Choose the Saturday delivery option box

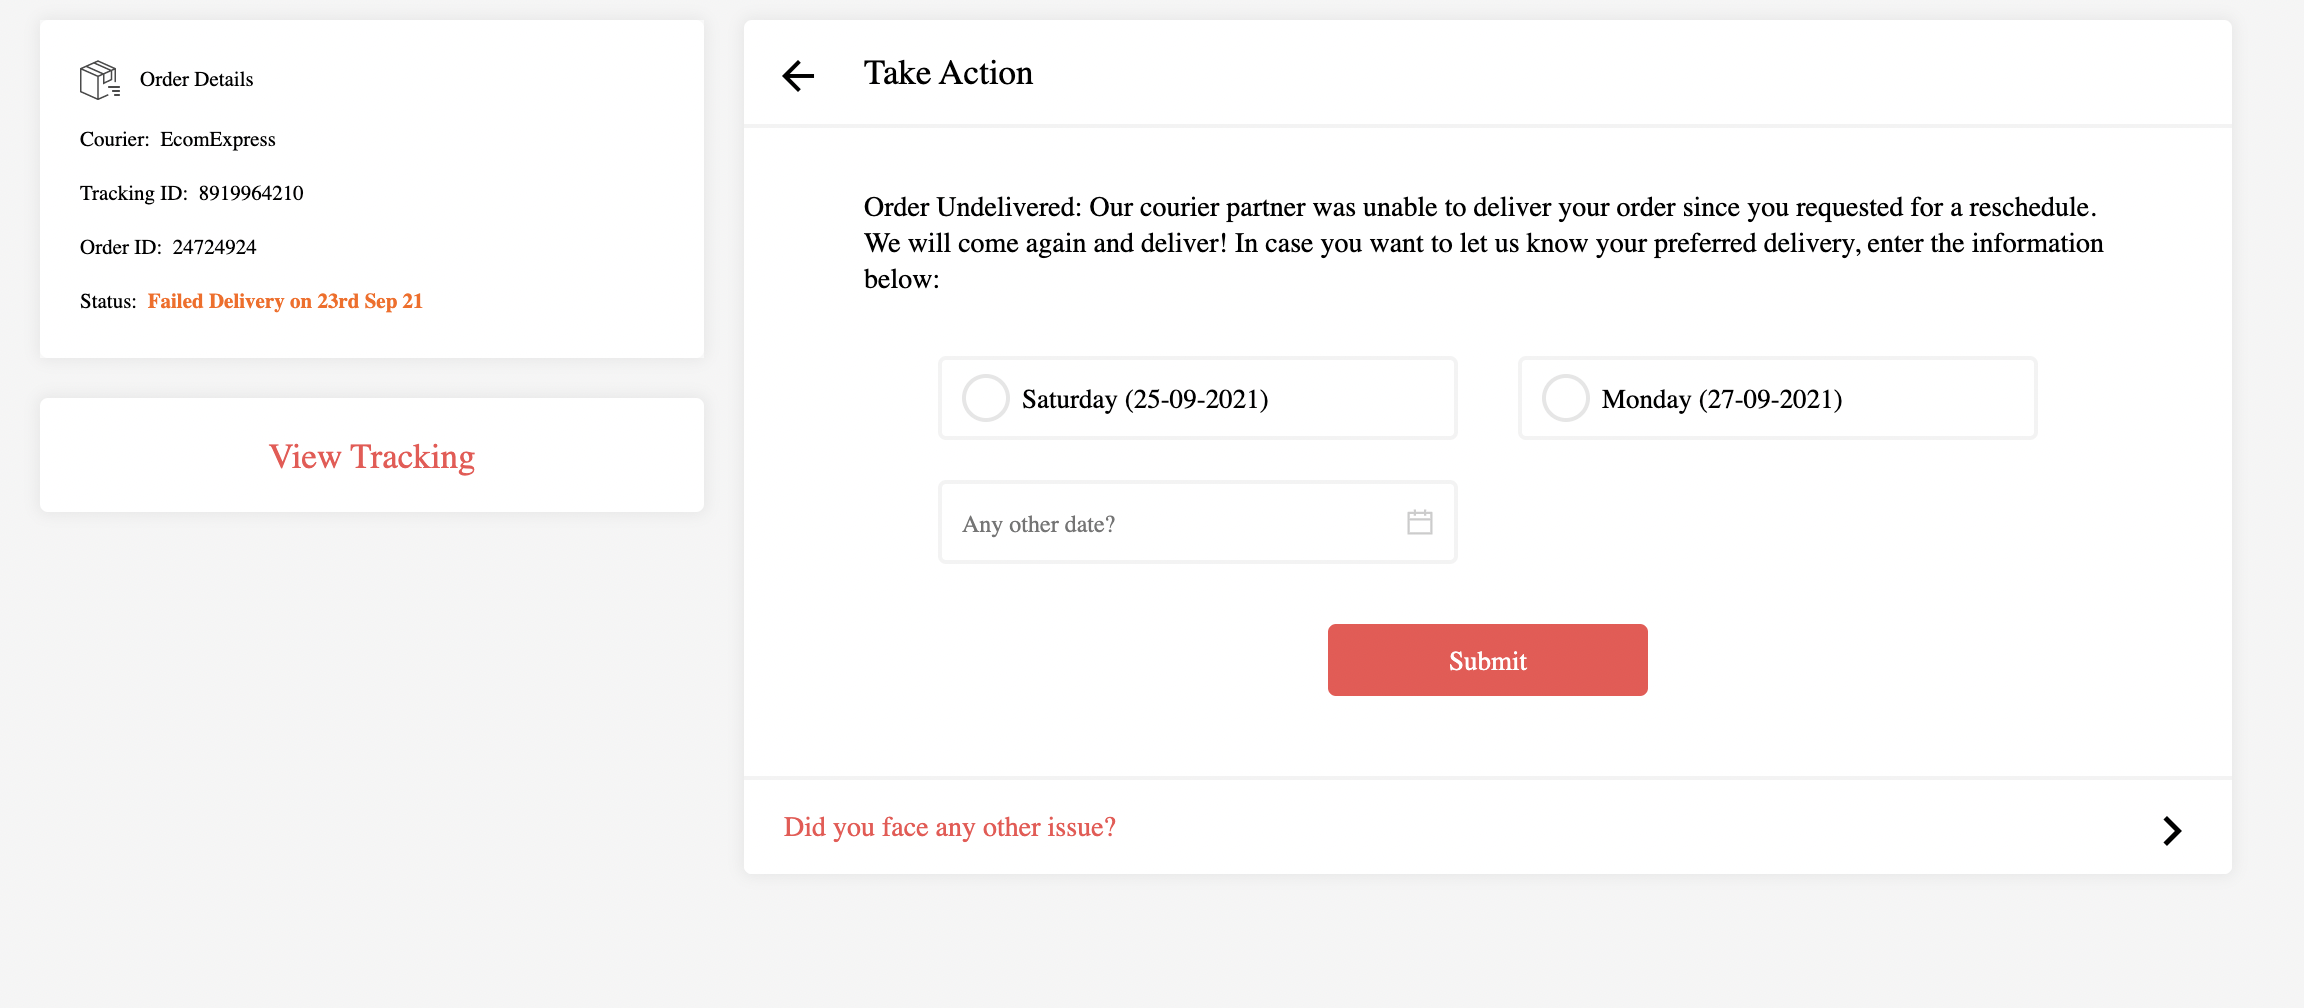pos(1198,398)
